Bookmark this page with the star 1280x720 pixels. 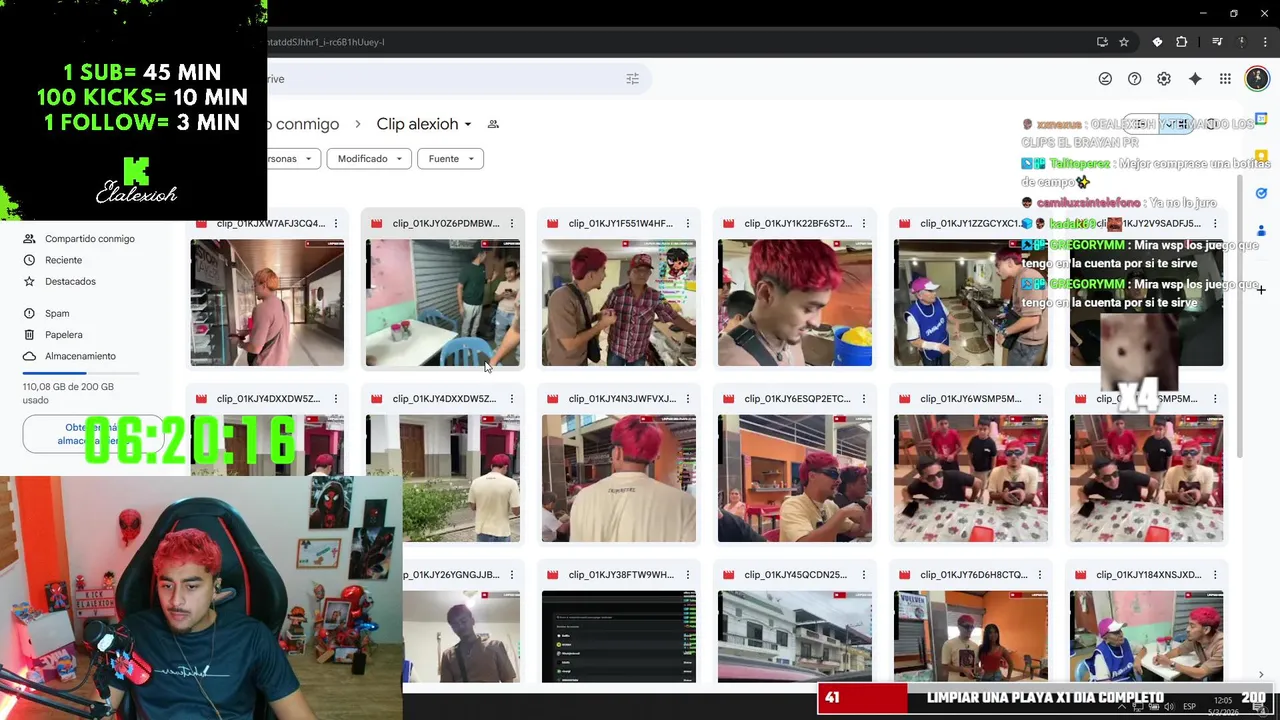(1124, 42)
